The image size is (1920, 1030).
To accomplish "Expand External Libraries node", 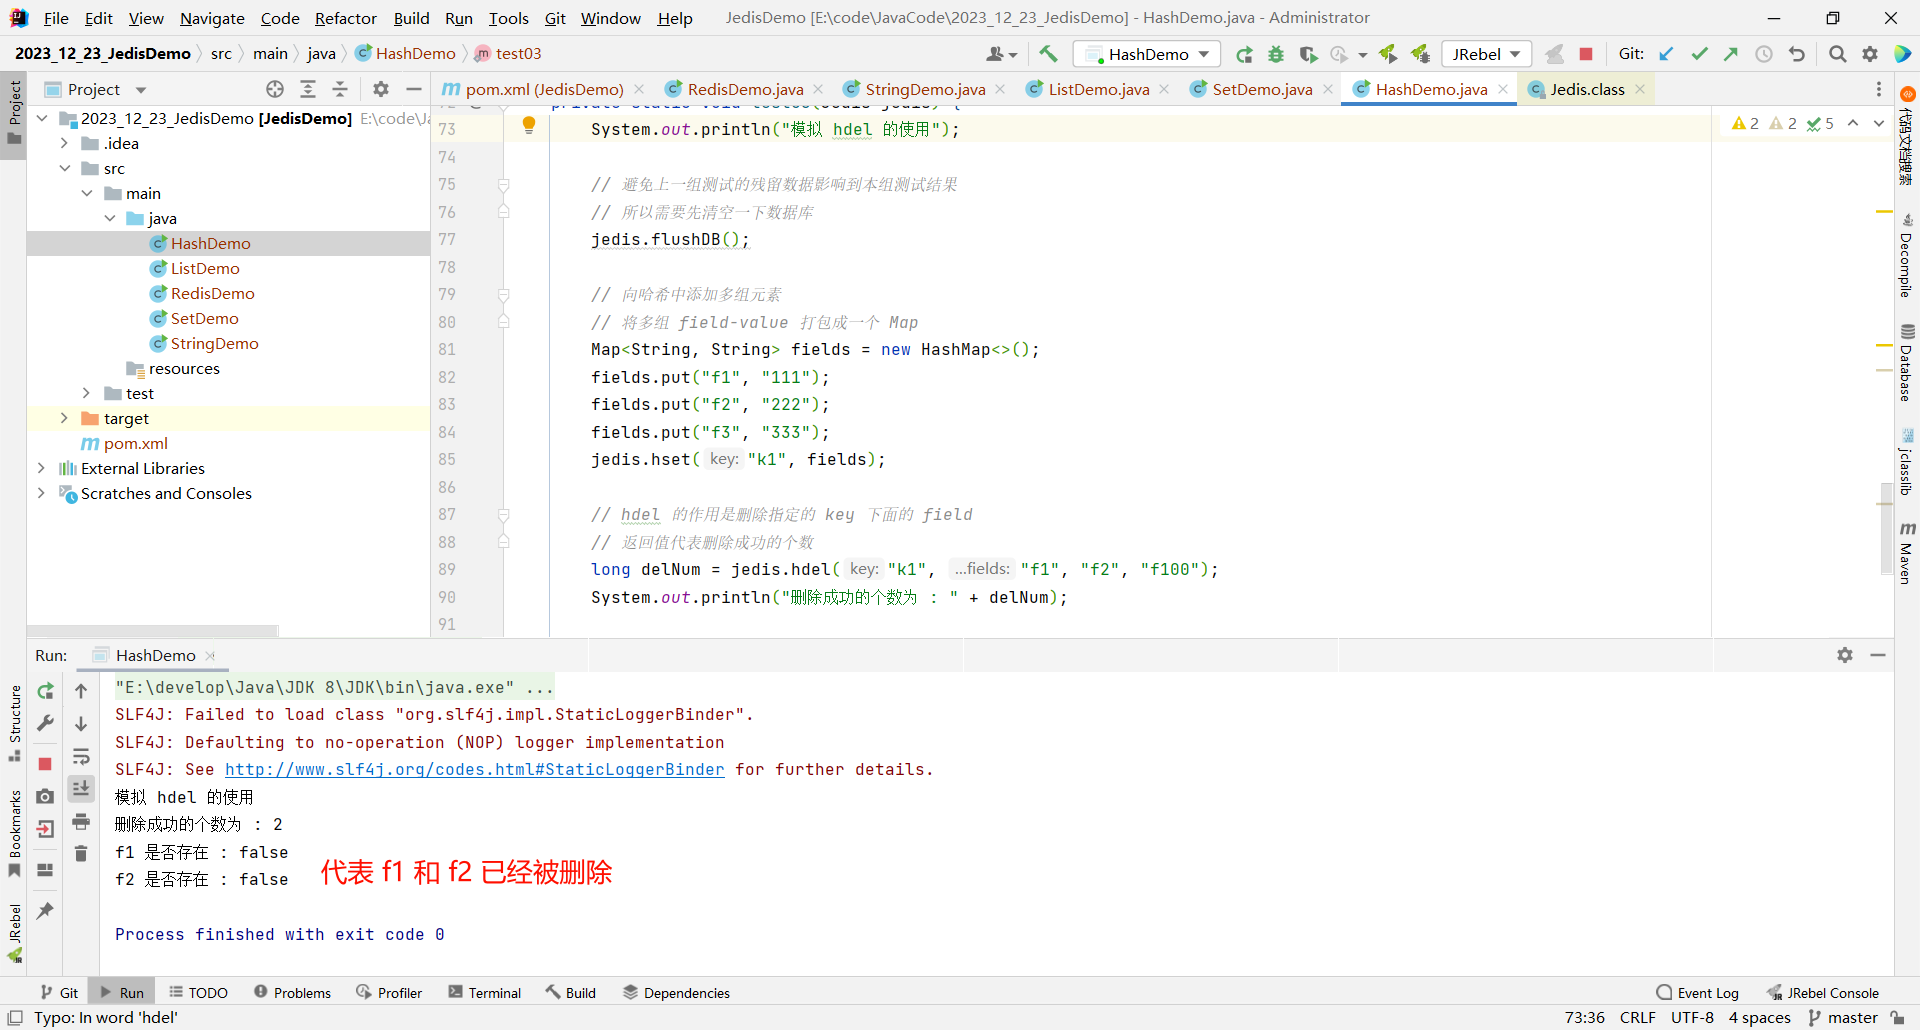I will click(x=41, y=468).
